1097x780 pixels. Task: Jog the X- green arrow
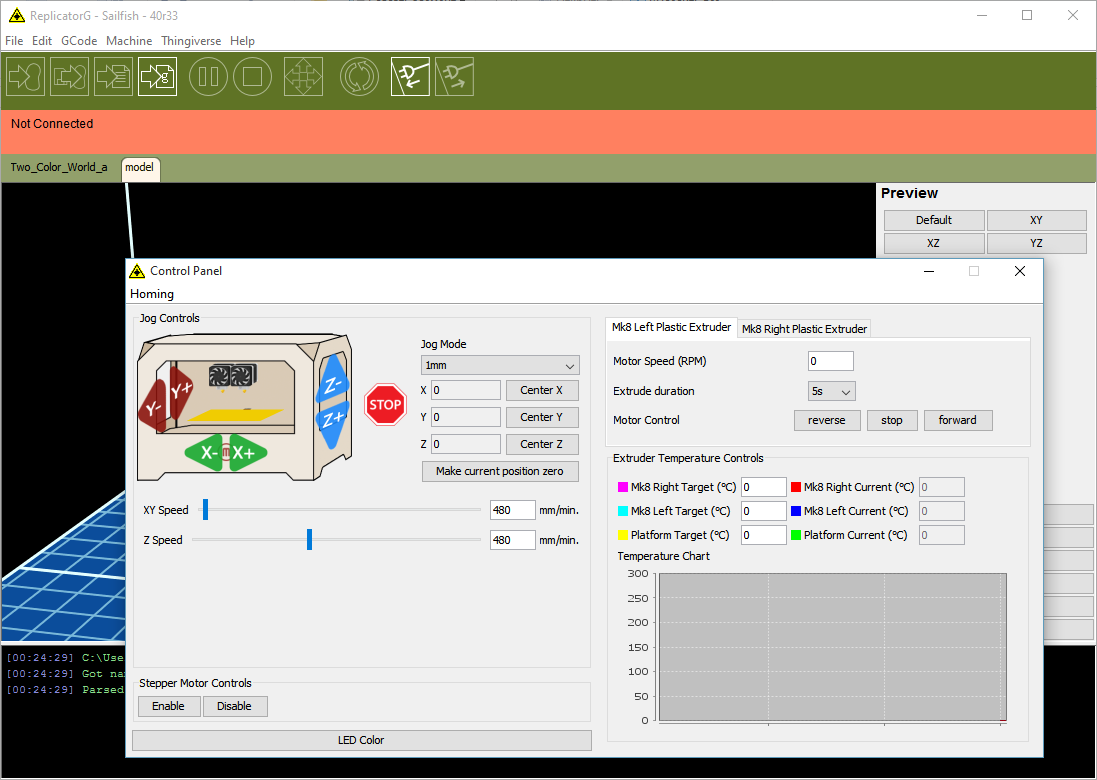(x=205, y=453)
